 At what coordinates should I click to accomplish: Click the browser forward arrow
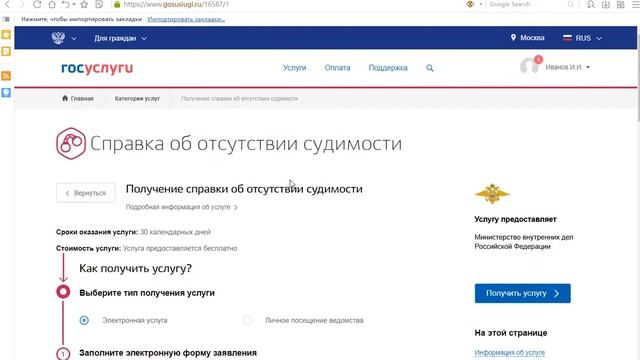pos(22,4)
